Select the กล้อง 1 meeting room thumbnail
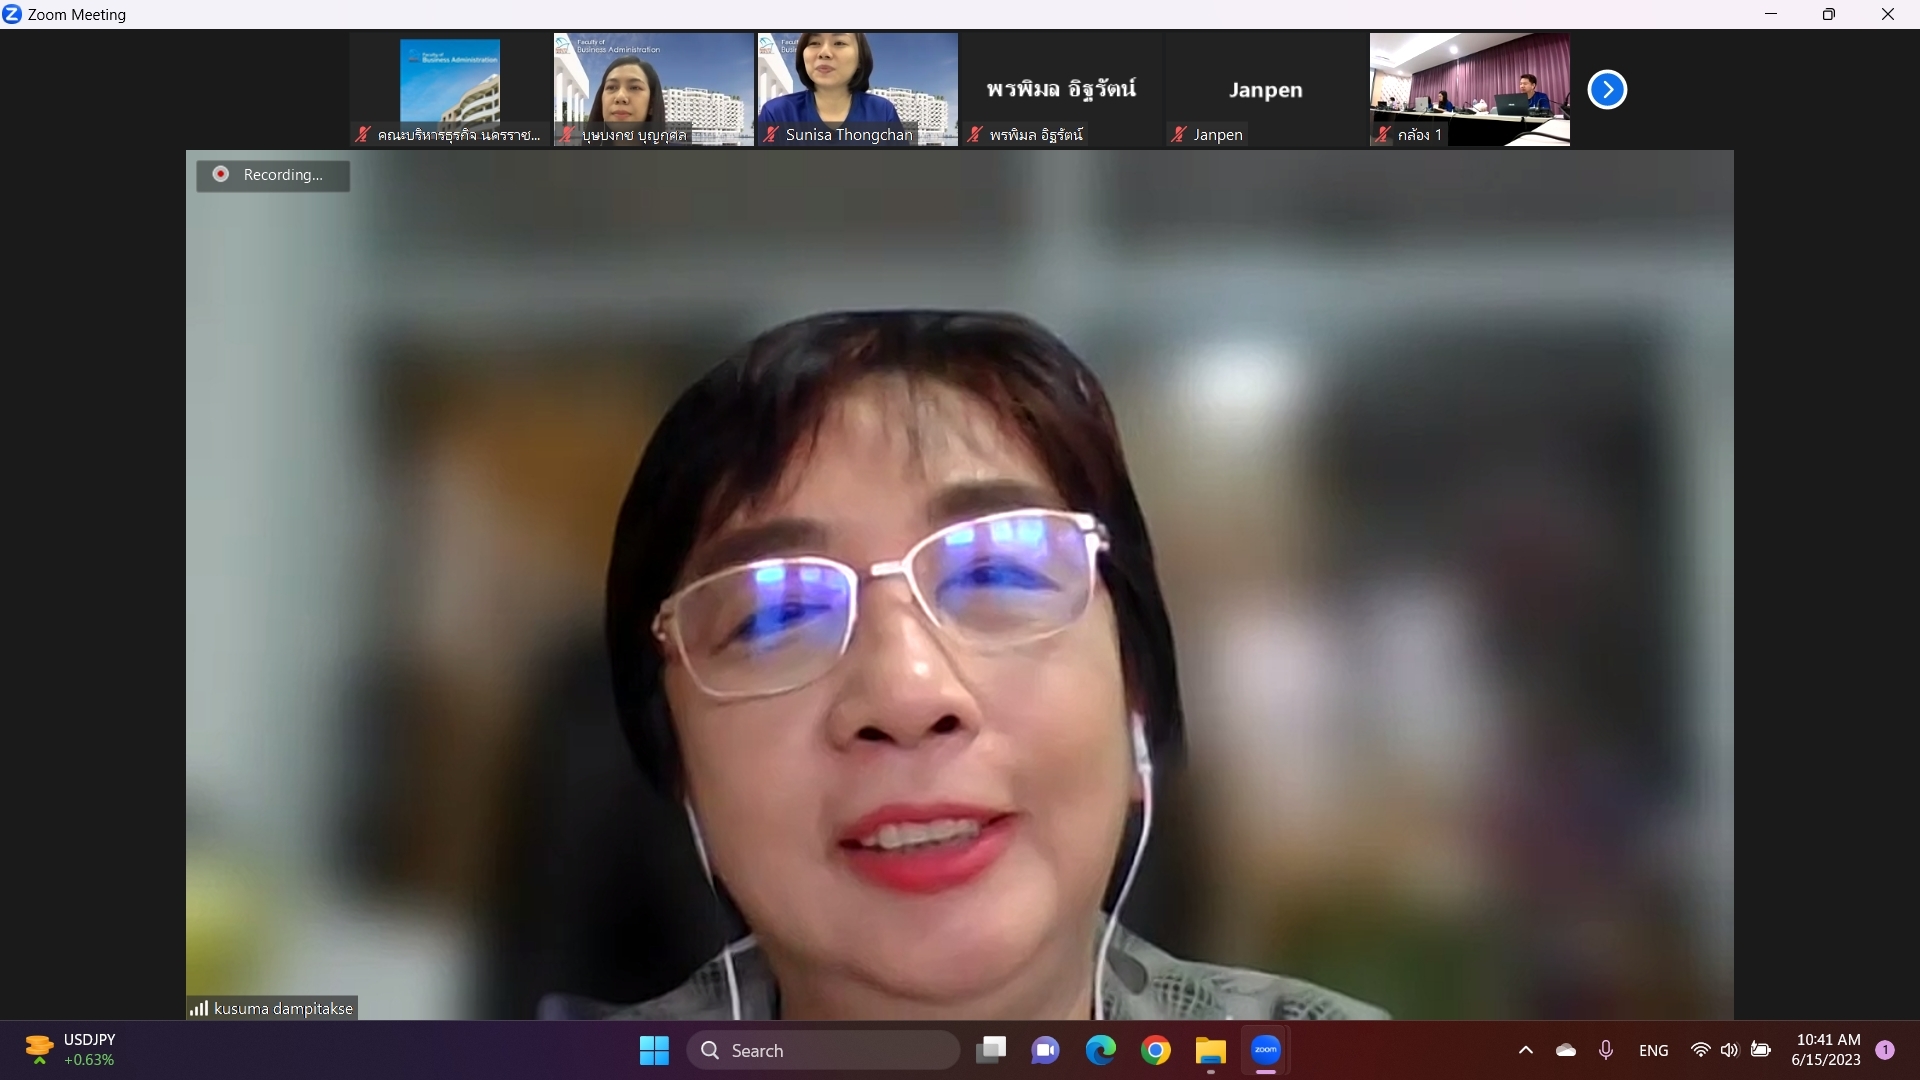This screenshot has width=1920, height=1080. pos(1470,89)
